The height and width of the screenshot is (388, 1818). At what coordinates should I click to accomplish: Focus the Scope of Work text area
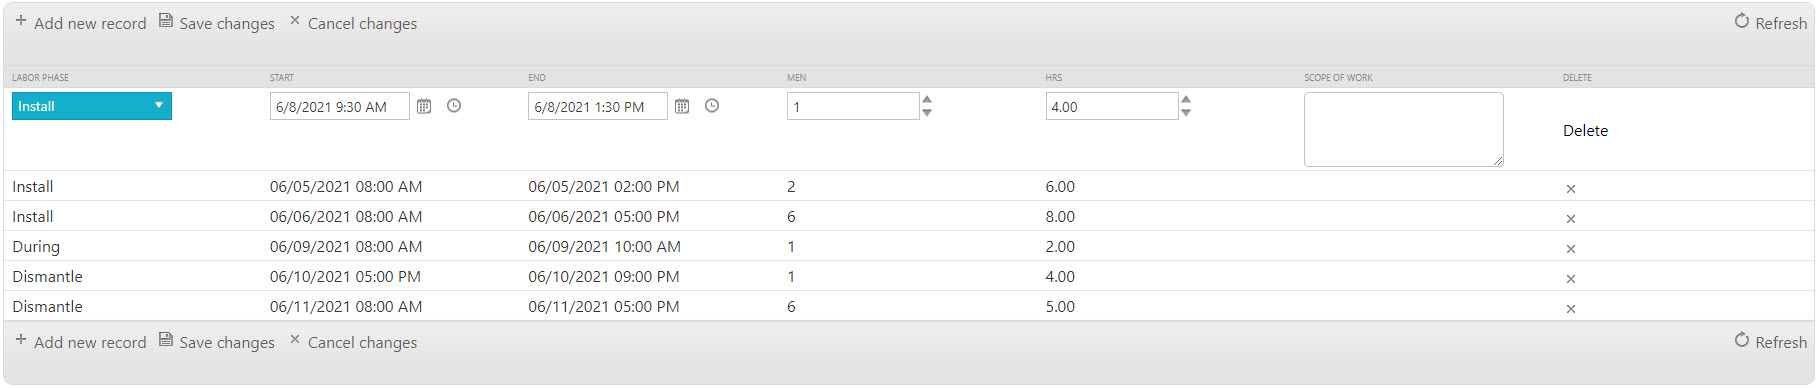[1403, 129]
